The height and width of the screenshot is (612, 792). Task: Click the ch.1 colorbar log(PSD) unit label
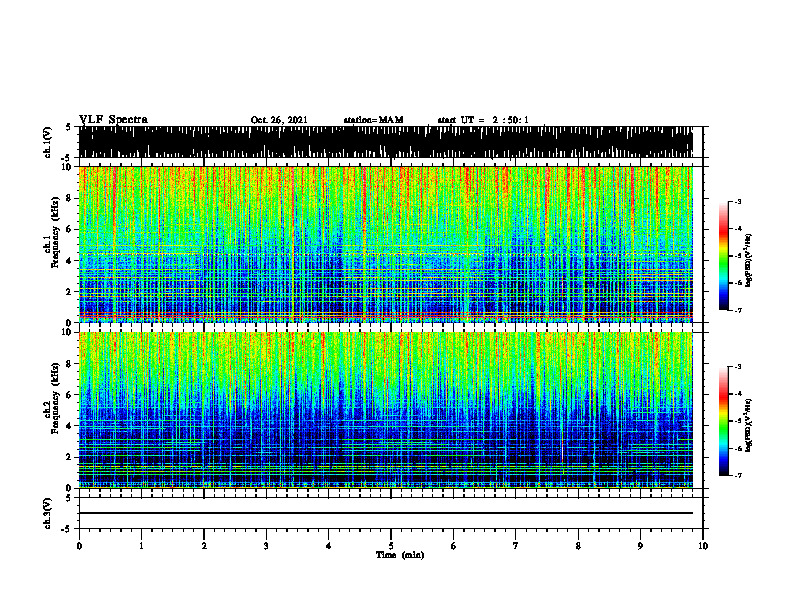(749, 260)
